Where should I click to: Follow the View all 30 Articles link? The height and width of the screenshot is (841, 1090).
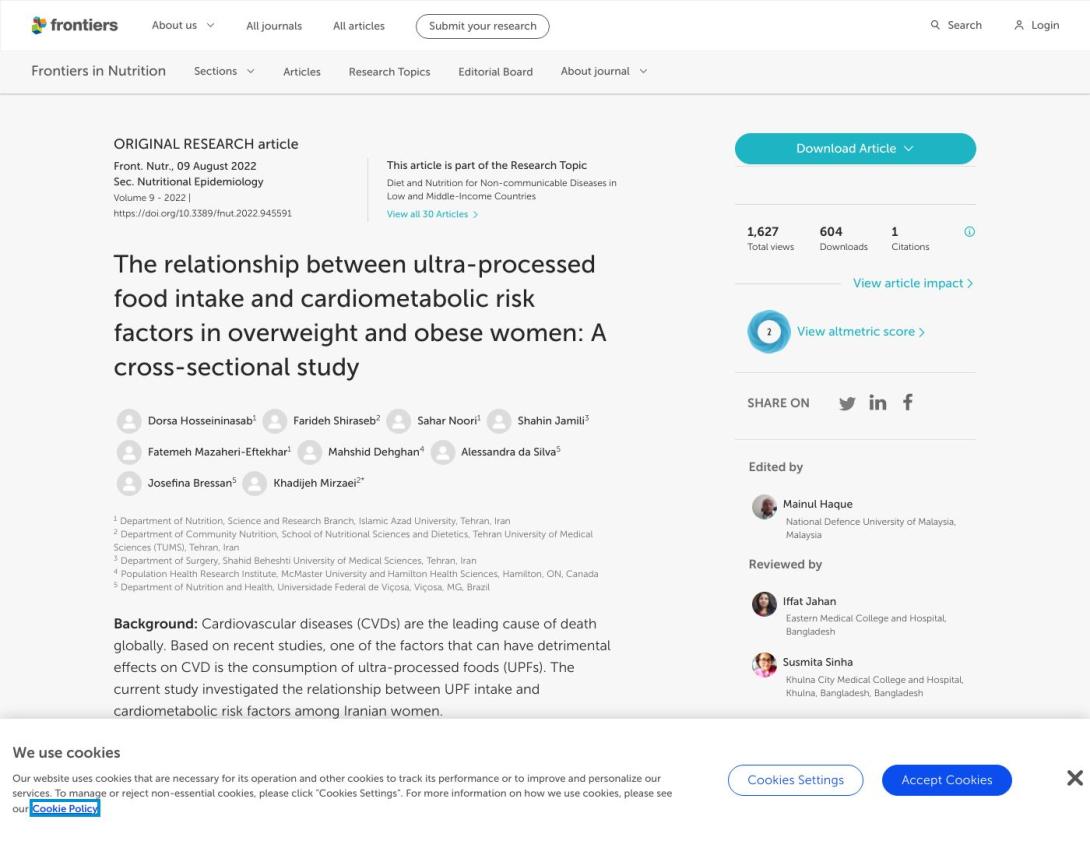click(432, 214)
